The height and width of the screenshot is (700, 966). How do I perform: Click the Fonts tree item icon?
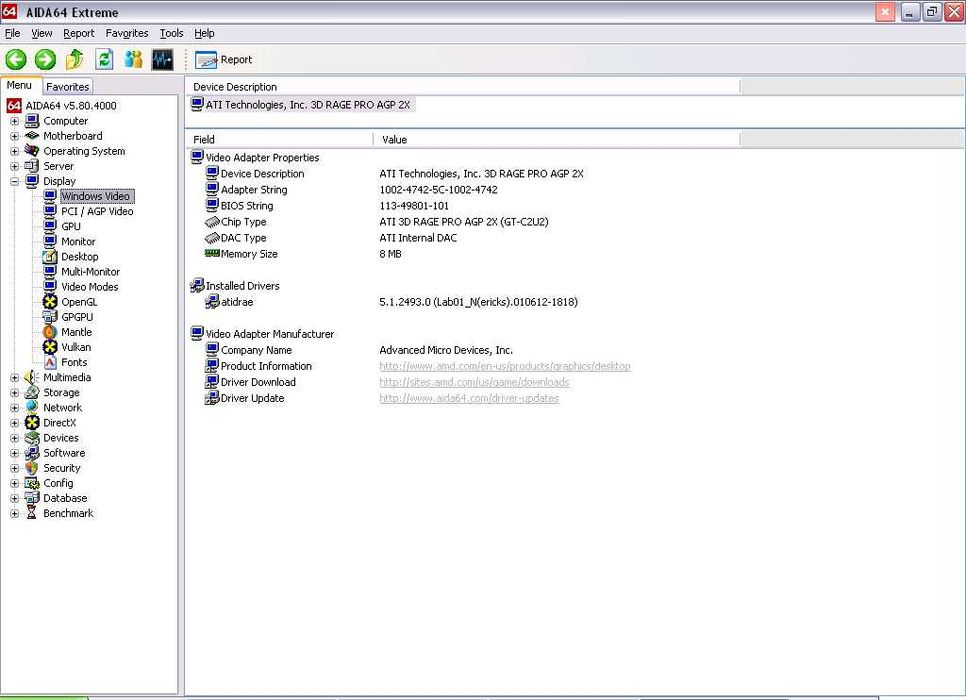pyautogui.click(x=50, y=362)
